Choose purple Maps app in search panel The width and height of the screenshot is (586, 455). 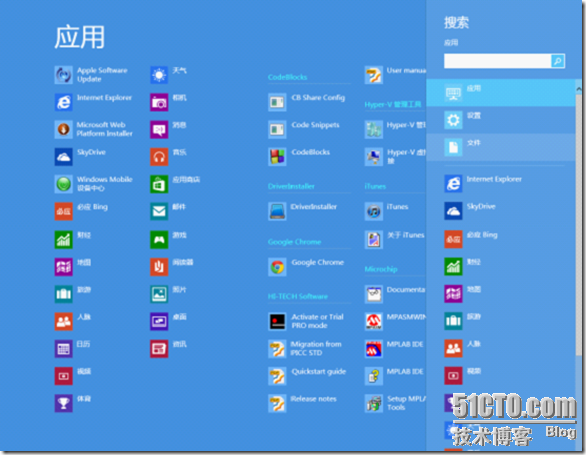pyautogui.click(x=463, y=294)
